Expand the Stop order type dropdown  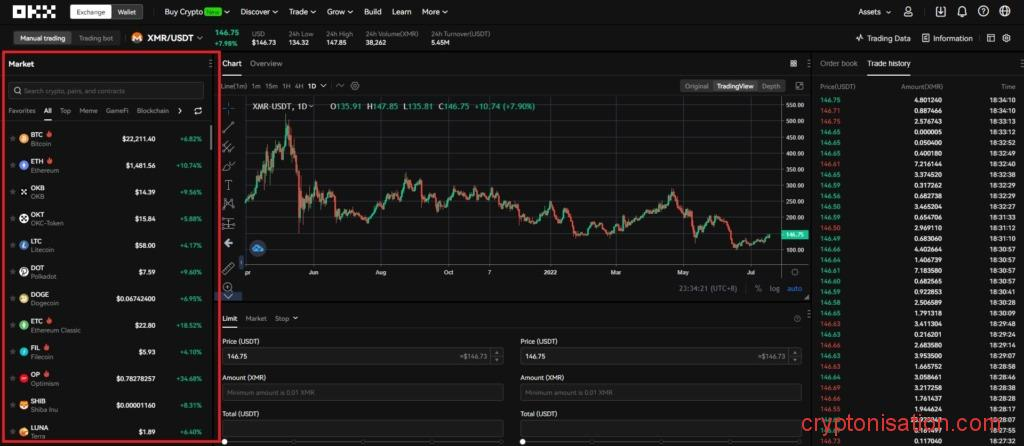point(286,318)
